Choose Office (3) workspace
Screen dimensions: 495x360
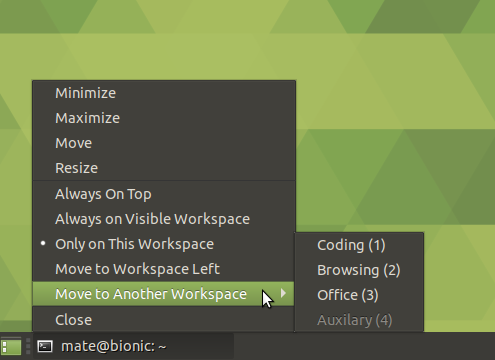[359, 295]
